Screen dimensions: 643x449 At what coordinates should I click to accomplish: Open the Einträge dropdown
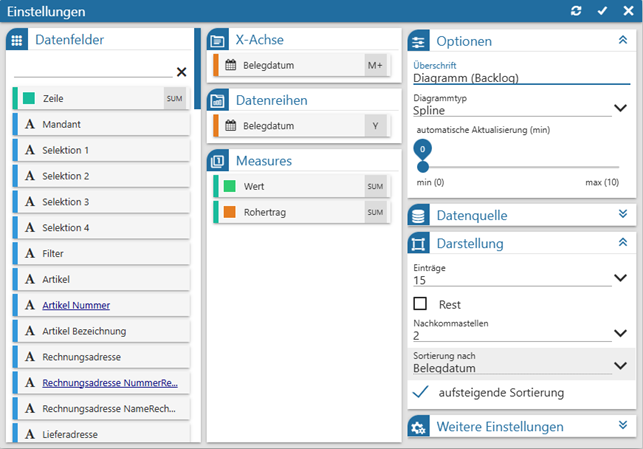coord(620,278)
